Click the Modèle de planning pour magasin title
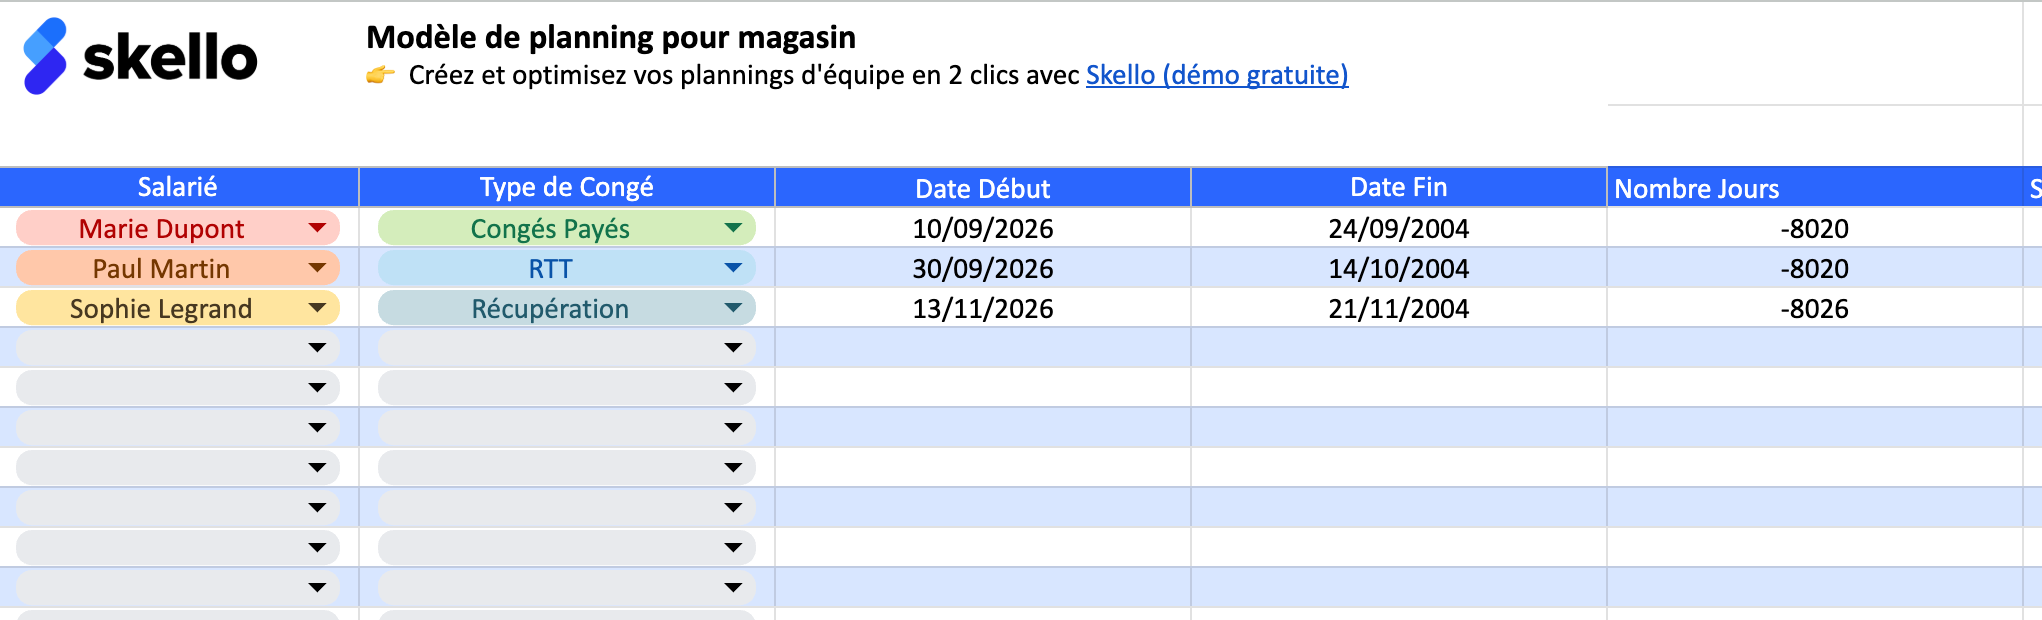The width and height of the screenshot is (2042, 620). click(x=610, y=38)
